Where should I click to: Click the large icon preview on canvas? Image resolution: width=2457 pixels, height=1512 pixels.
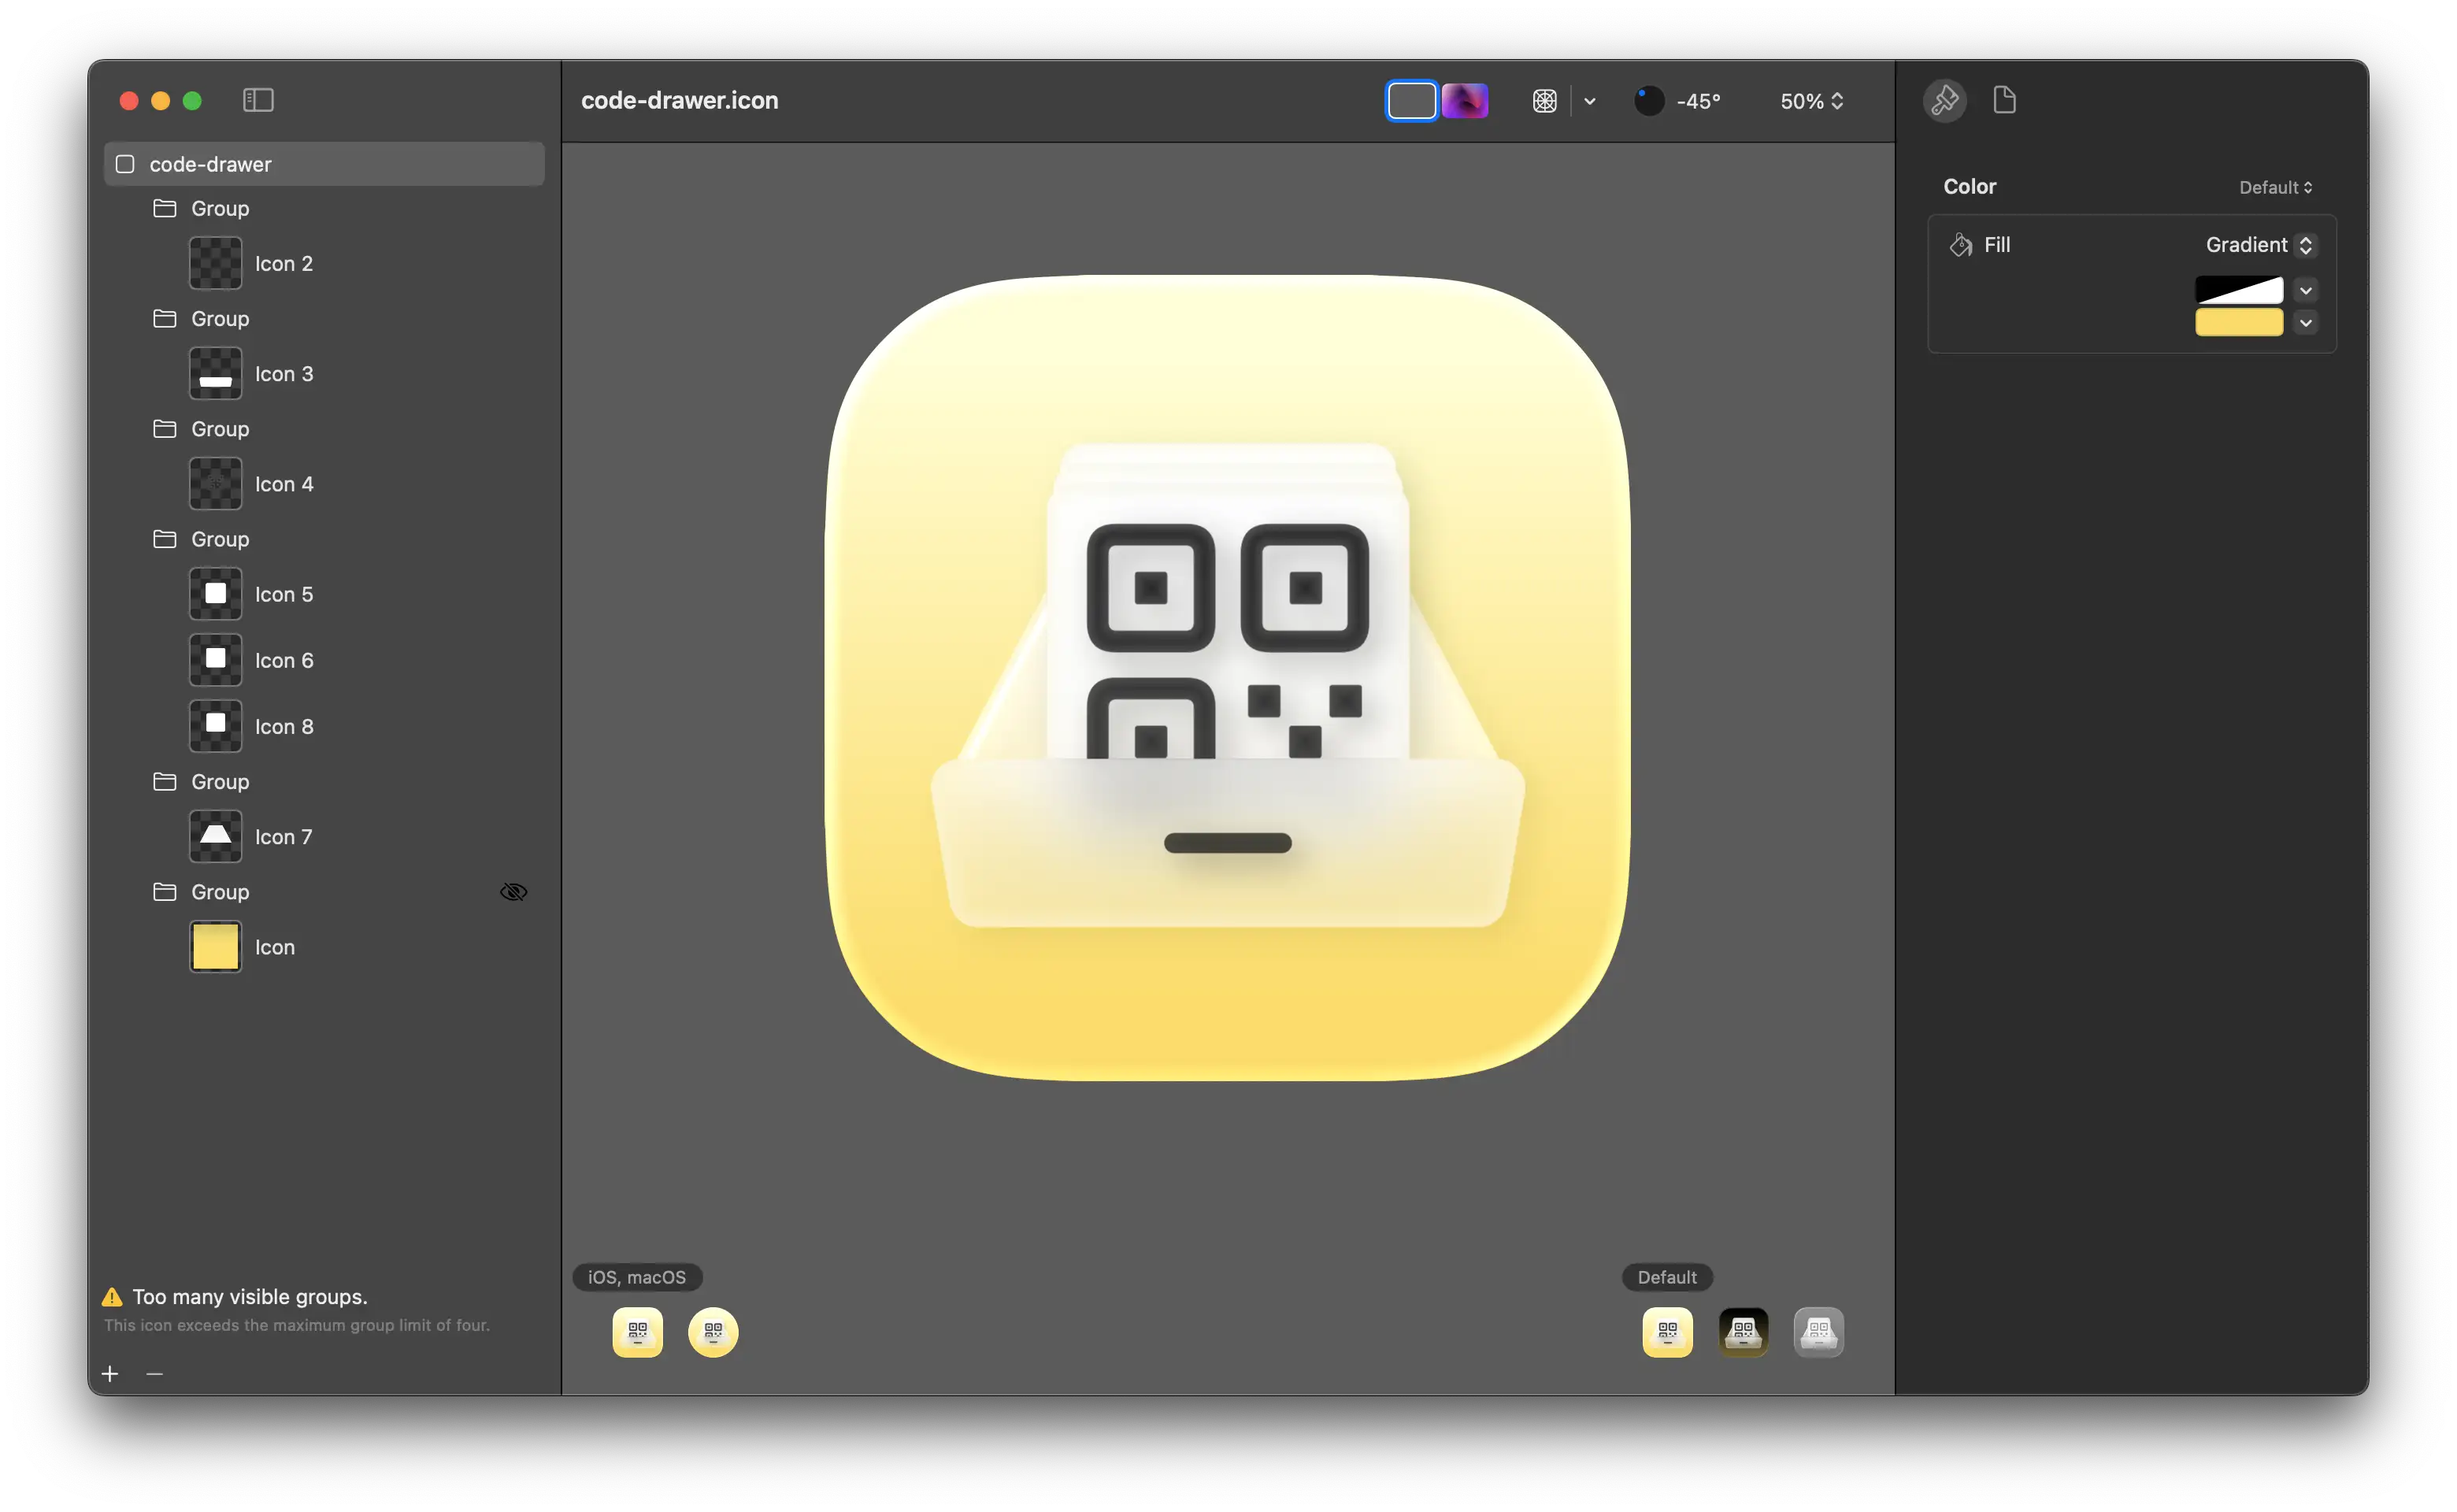[x=1228, y=678]
